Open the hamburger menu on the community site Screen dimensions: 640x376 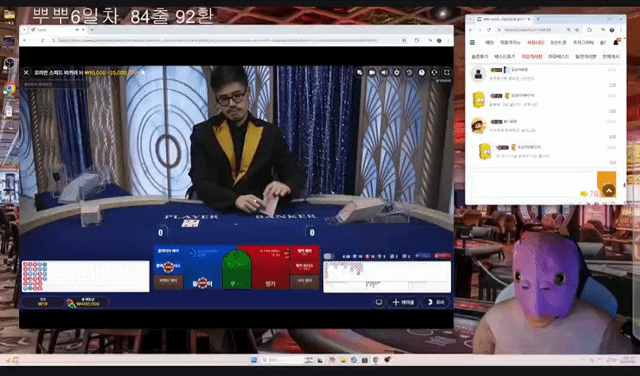(473, 42)
